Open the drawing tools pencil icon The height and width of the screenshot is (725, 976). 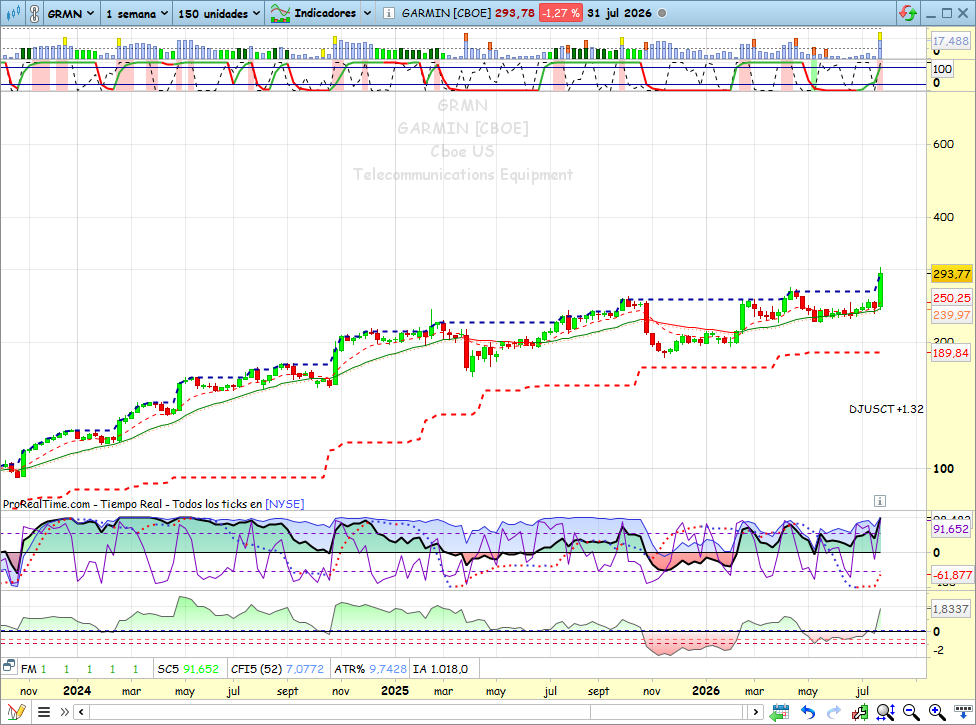tap(16, 711)
